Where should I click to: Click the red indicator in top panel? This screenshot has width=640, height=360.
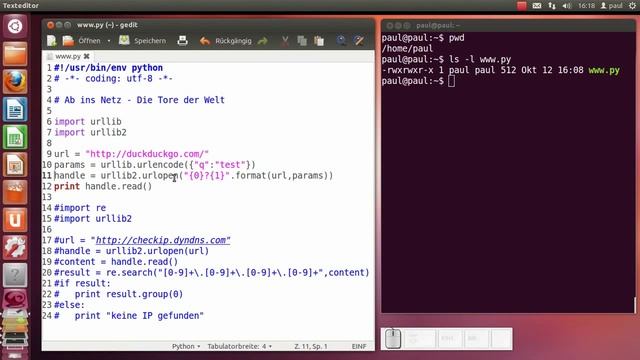coord(521,5)
